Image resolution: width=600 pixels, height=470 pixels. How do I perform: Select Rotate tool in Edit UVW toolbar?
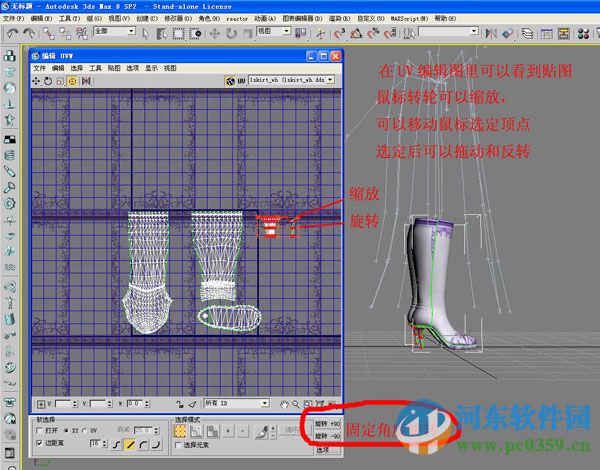click(x=48, y=81)
